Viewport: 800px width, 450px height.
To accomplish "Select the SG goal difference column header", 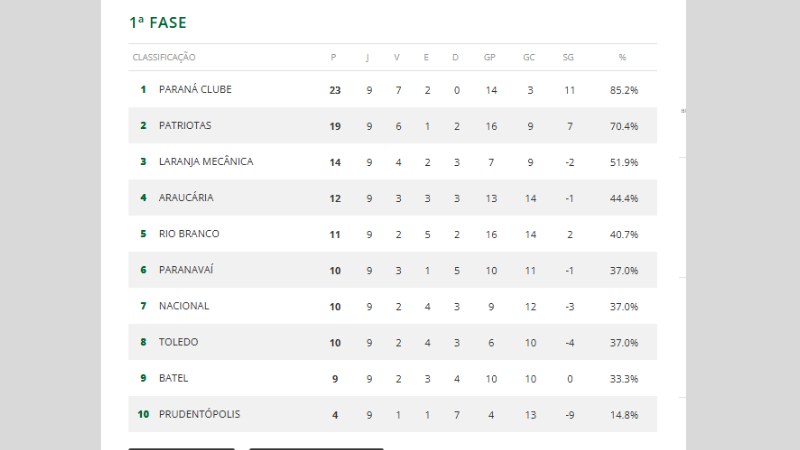I will [569, 57].
